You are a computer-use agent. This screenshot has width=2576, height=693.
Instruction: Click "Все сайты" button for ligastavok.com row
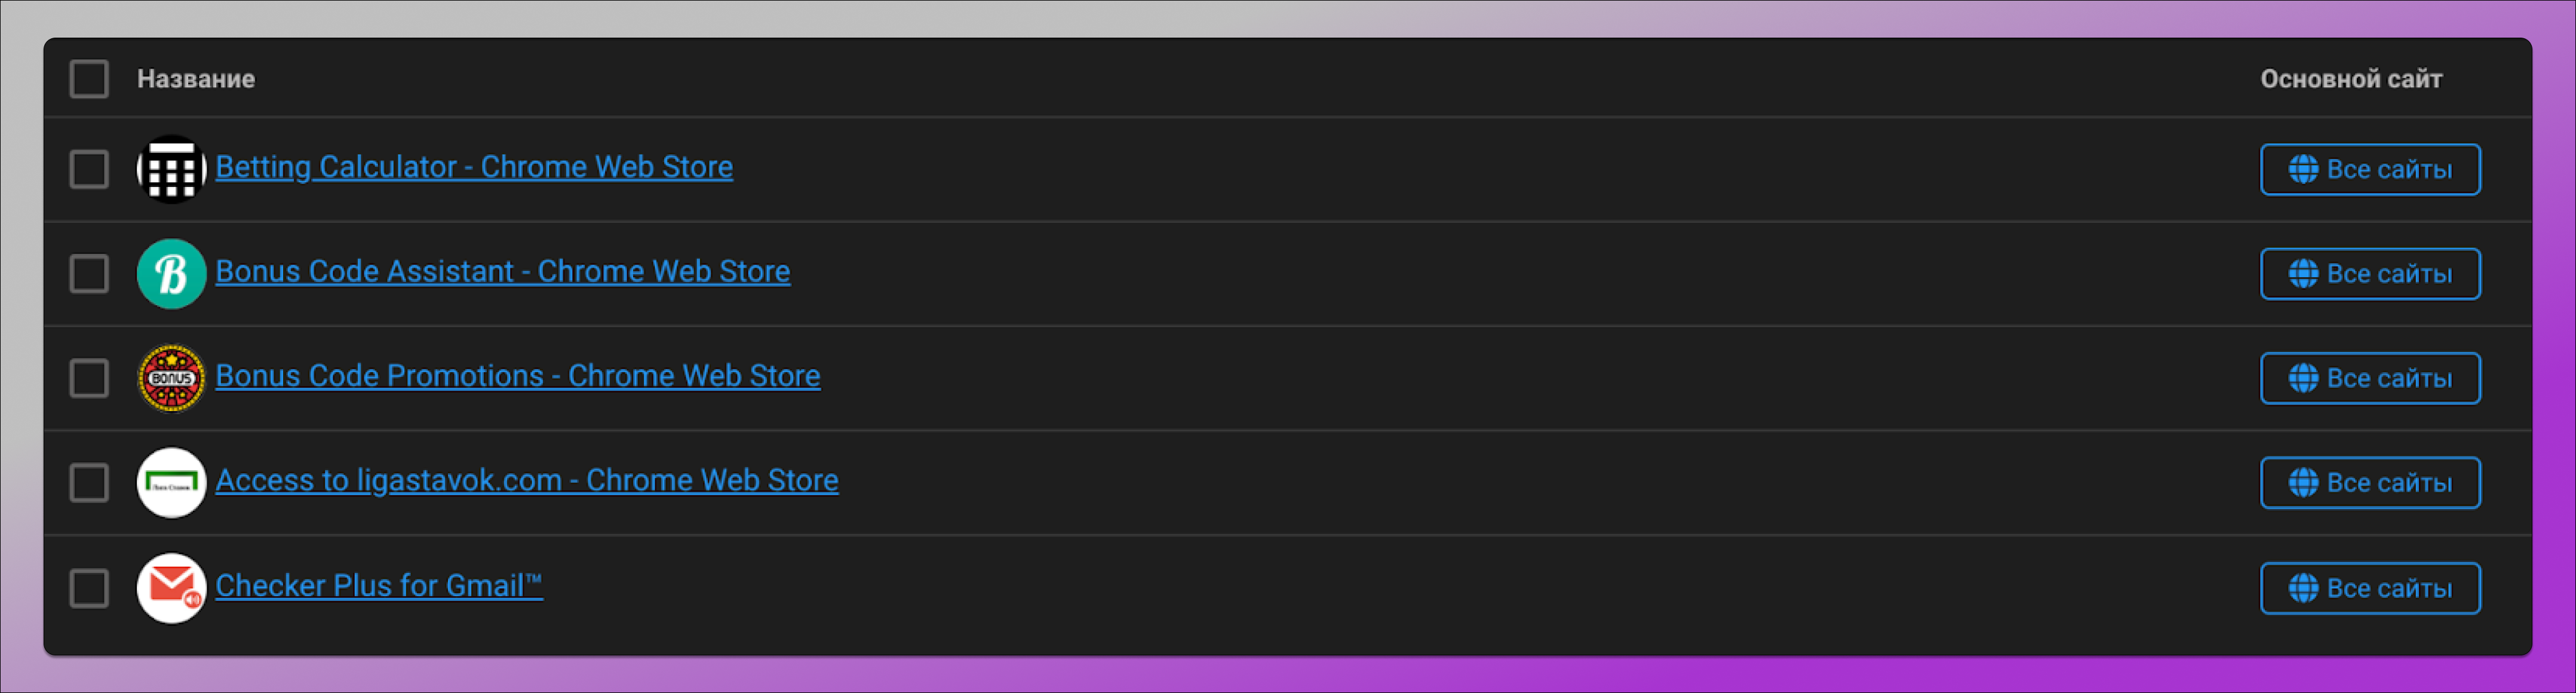pos(2369,482)
